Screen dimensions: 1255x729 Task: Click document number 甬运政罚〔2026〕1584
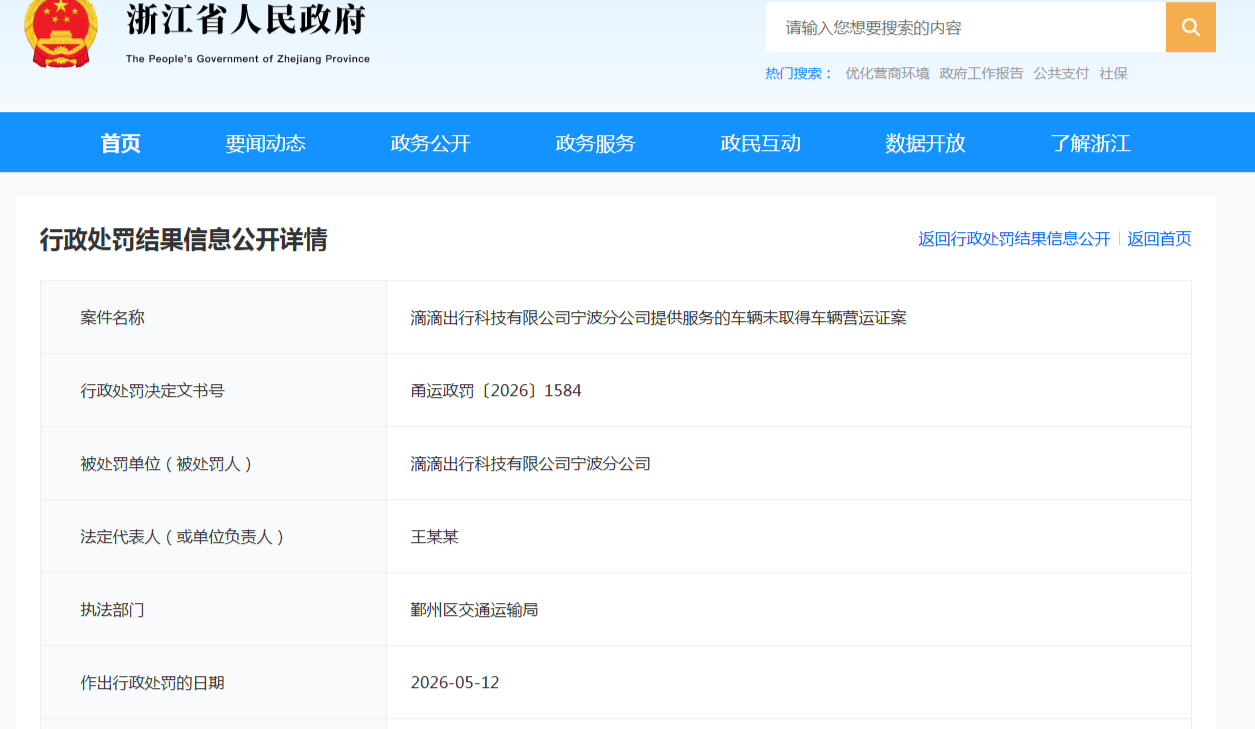coord(496,391)
